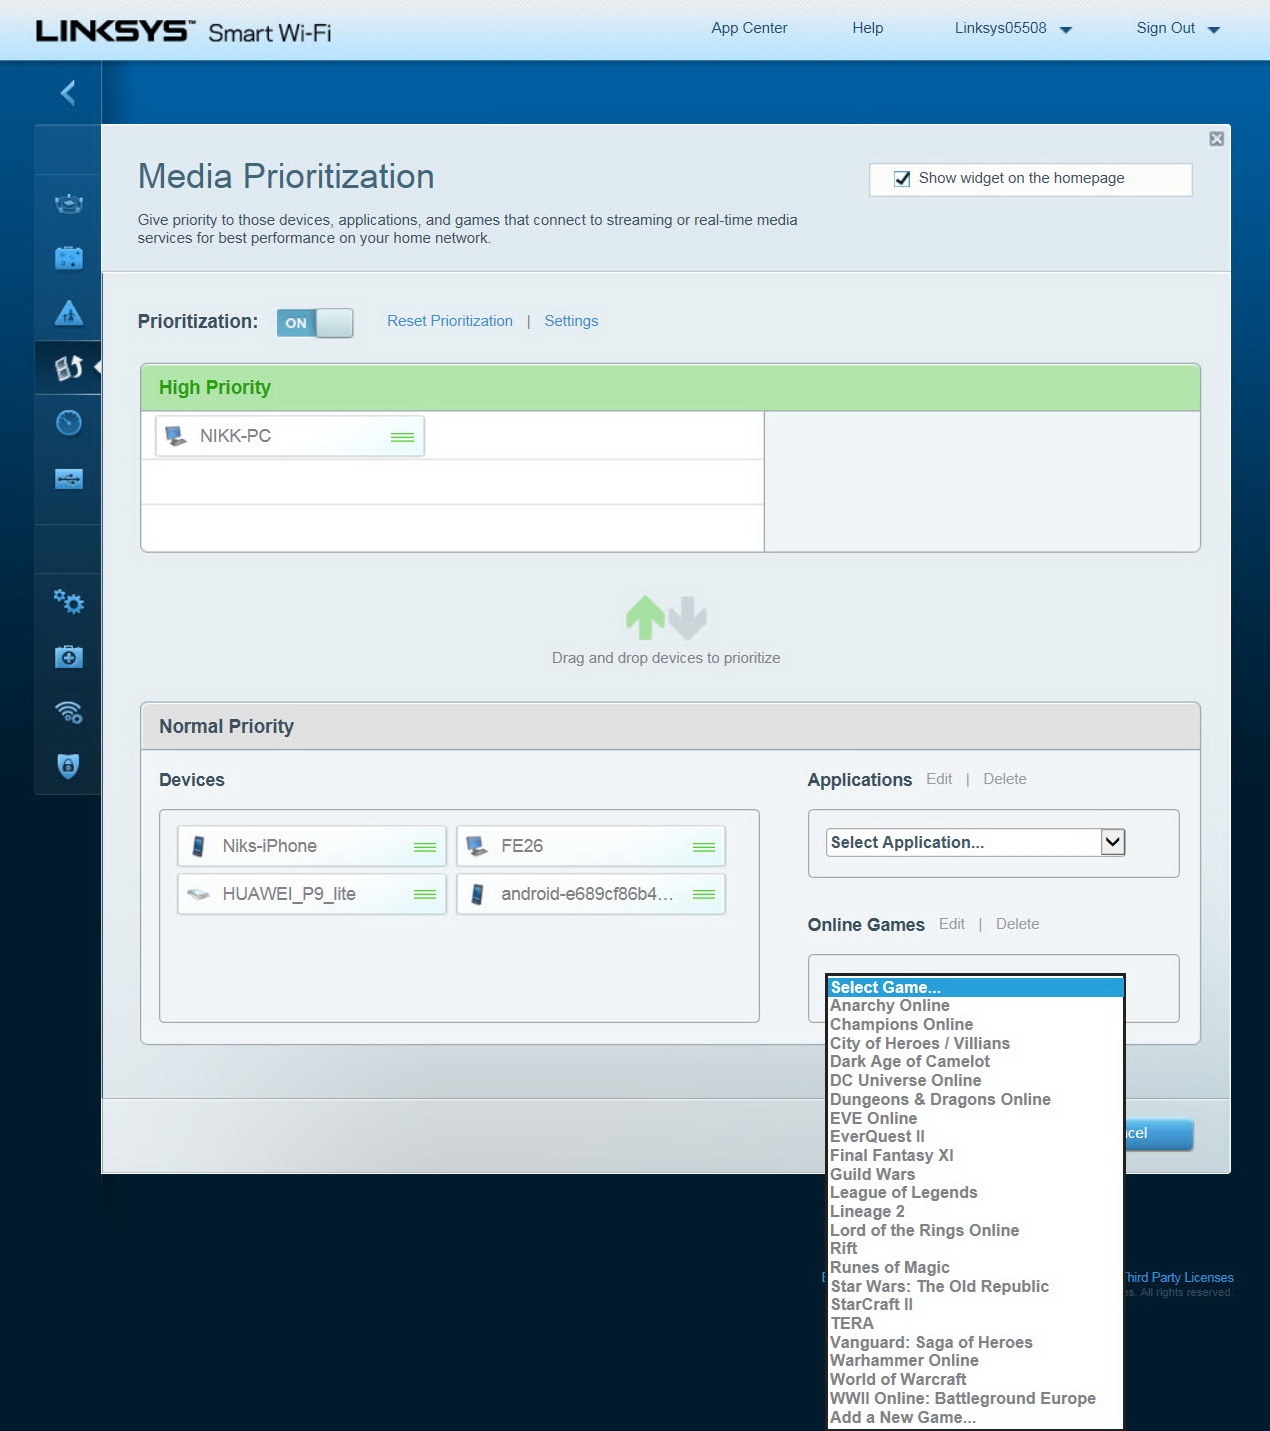Open Media Prioritization sidebar icon
This screenshot has width=1270, height=1431.
click(68, 368)
